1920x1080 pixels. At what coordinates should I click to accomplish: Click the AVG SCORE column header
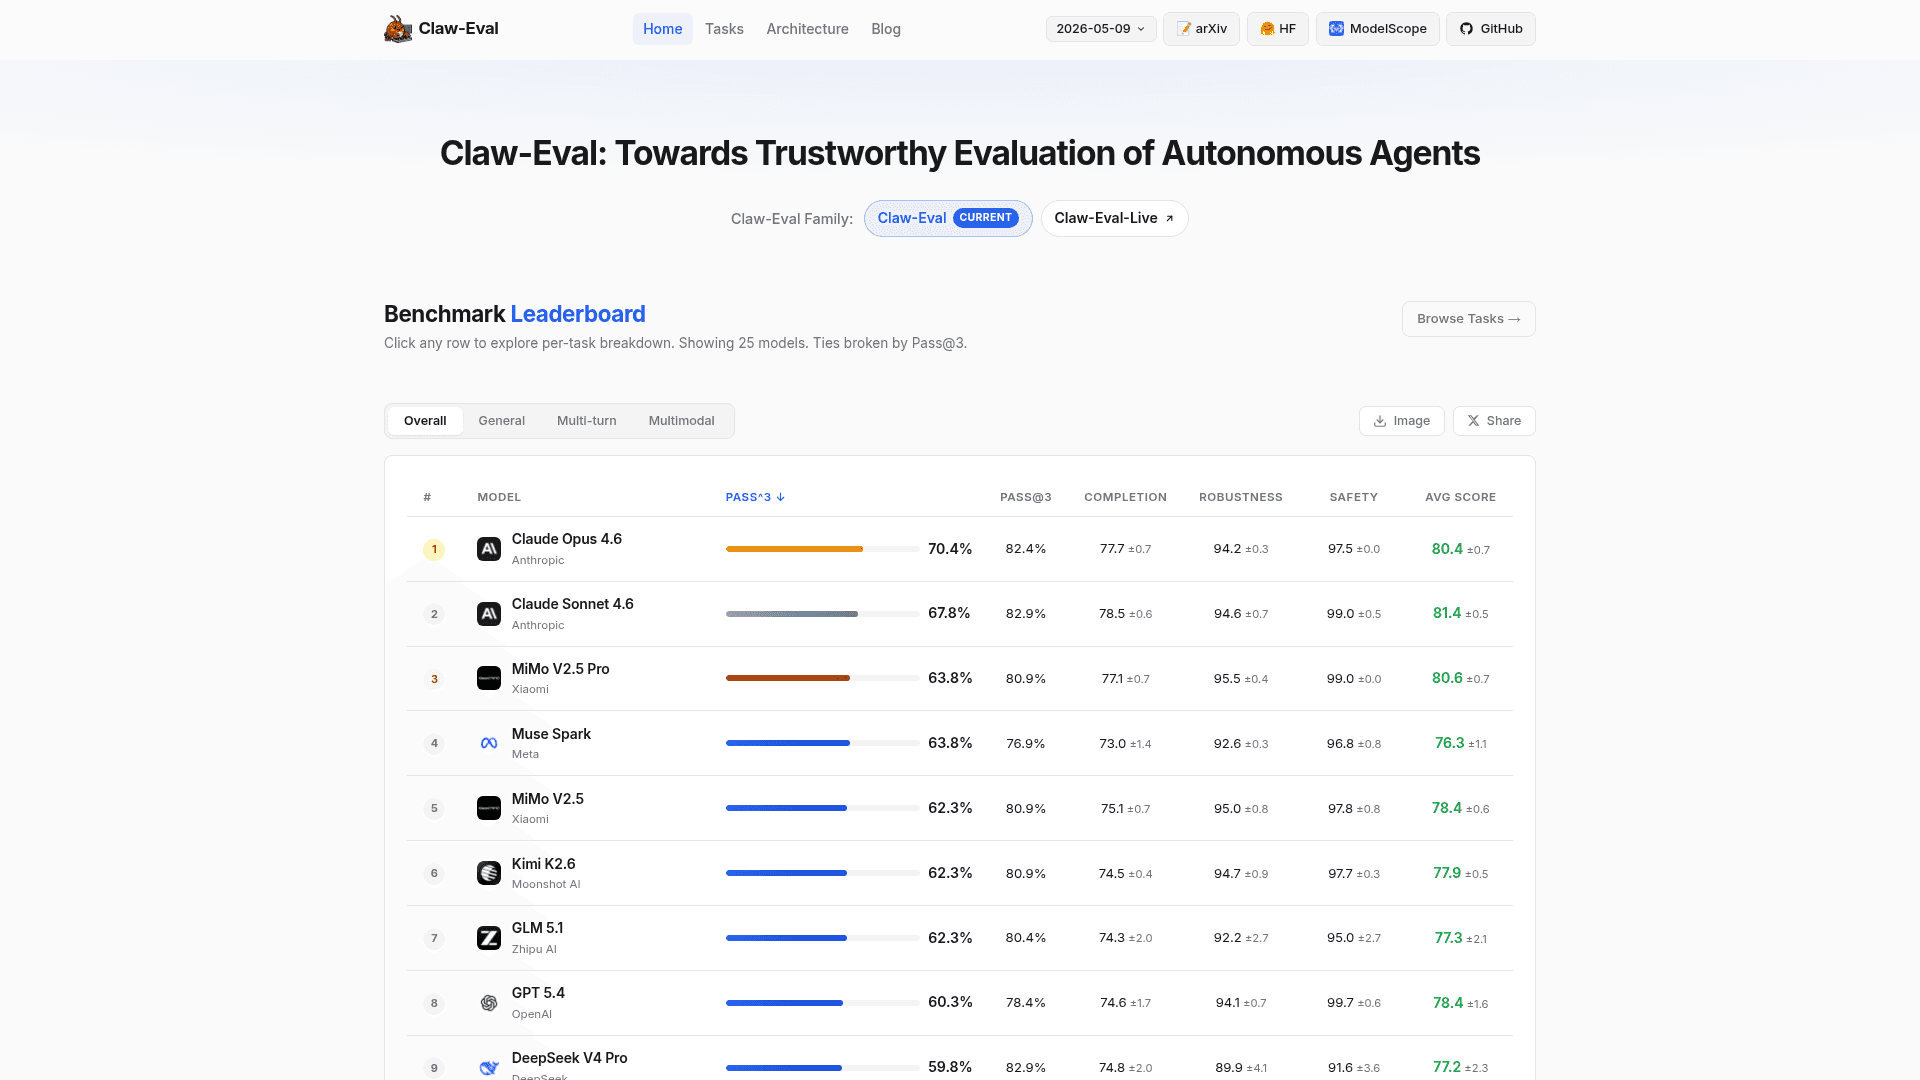1460,497
